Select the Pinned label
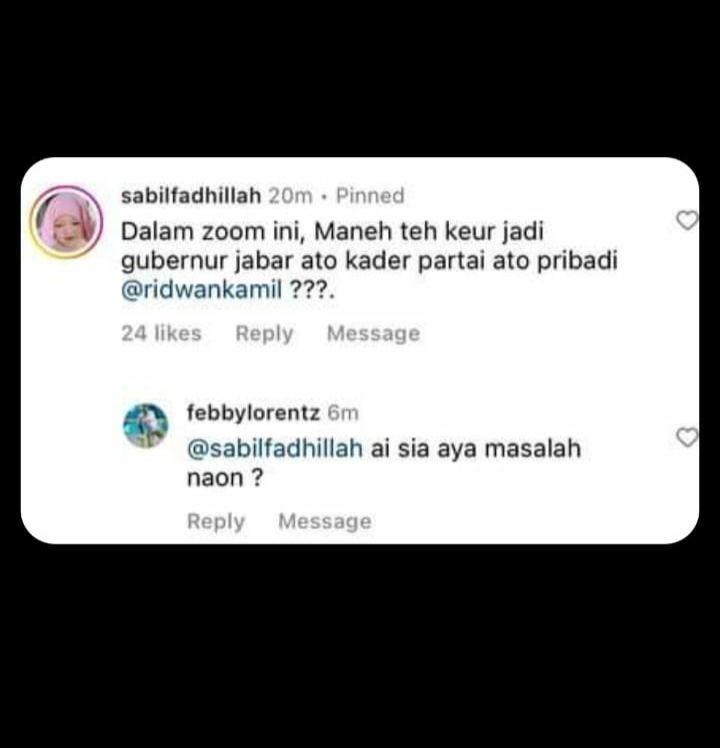Image resolution: width=720 pixels, height=748 pixels. point(370,196)
